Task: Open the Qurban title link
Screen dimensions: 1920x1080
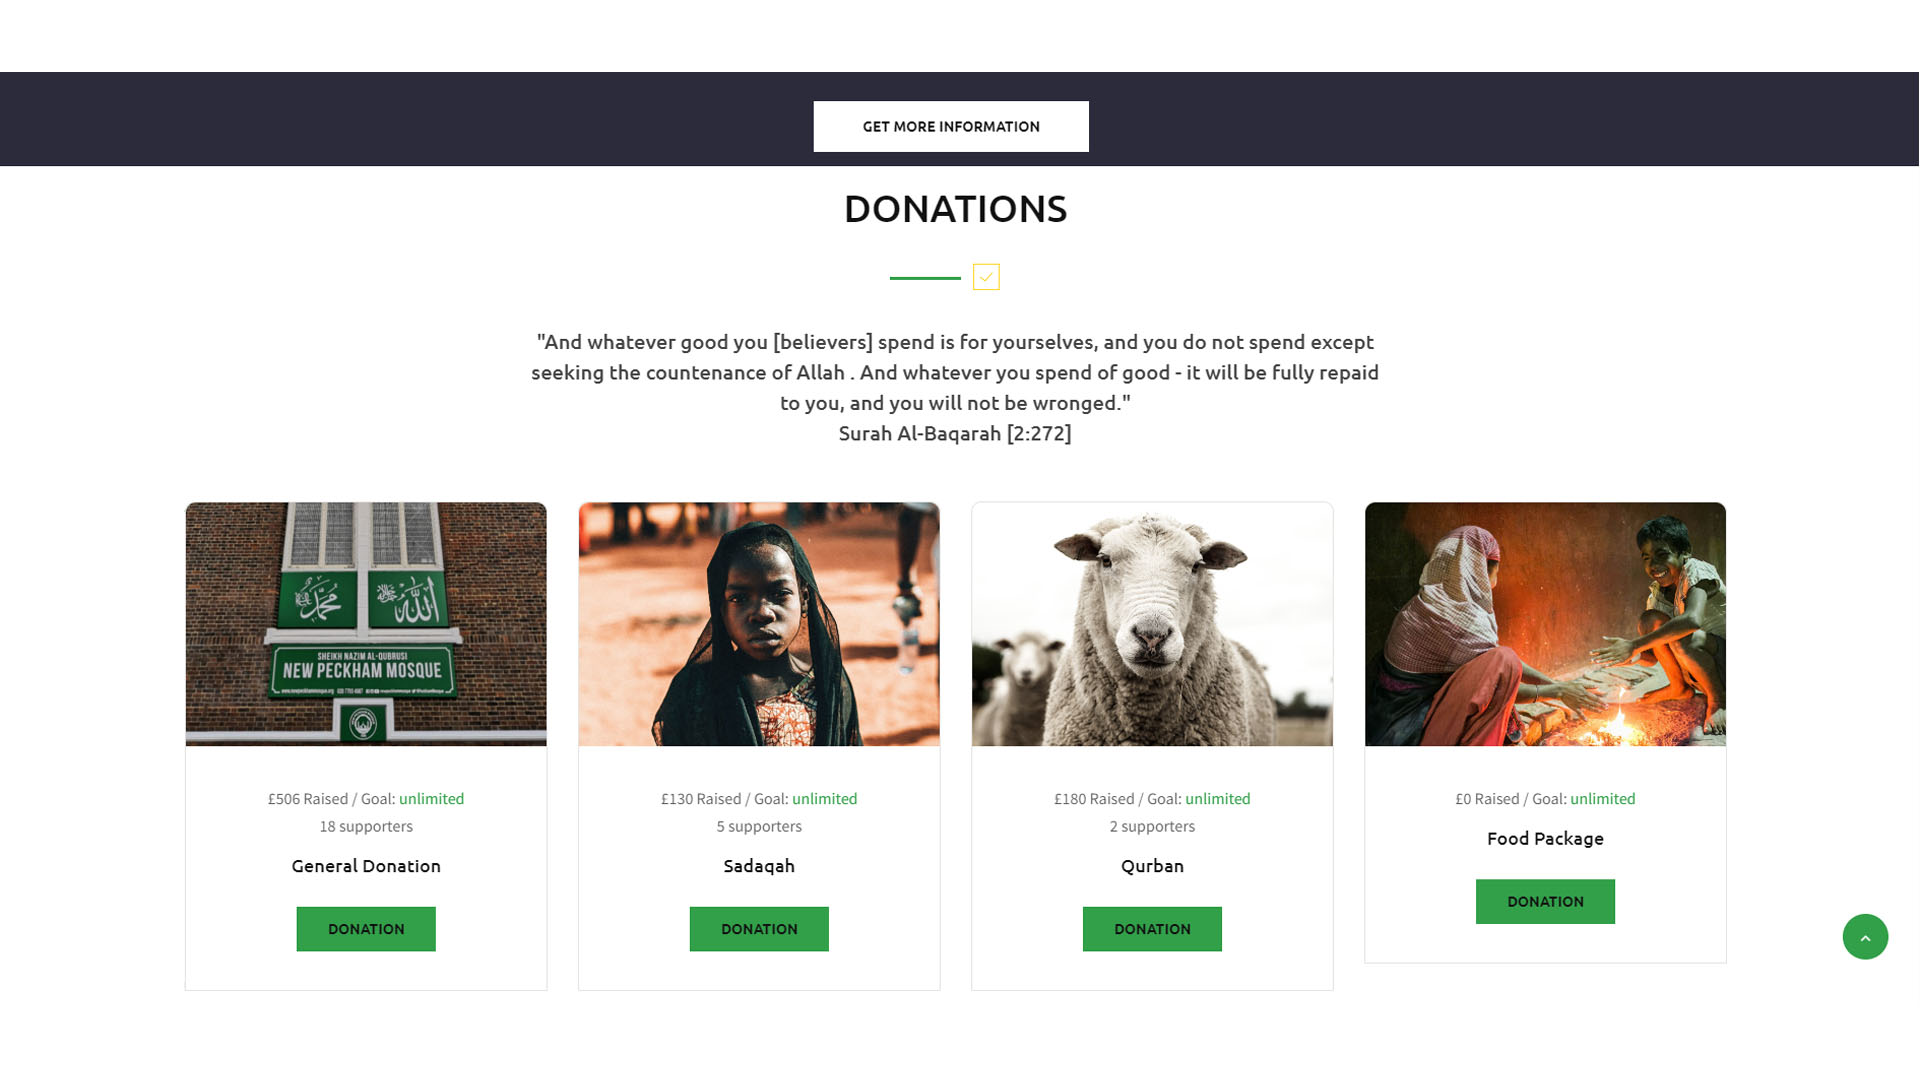Action: [1152, 866]
